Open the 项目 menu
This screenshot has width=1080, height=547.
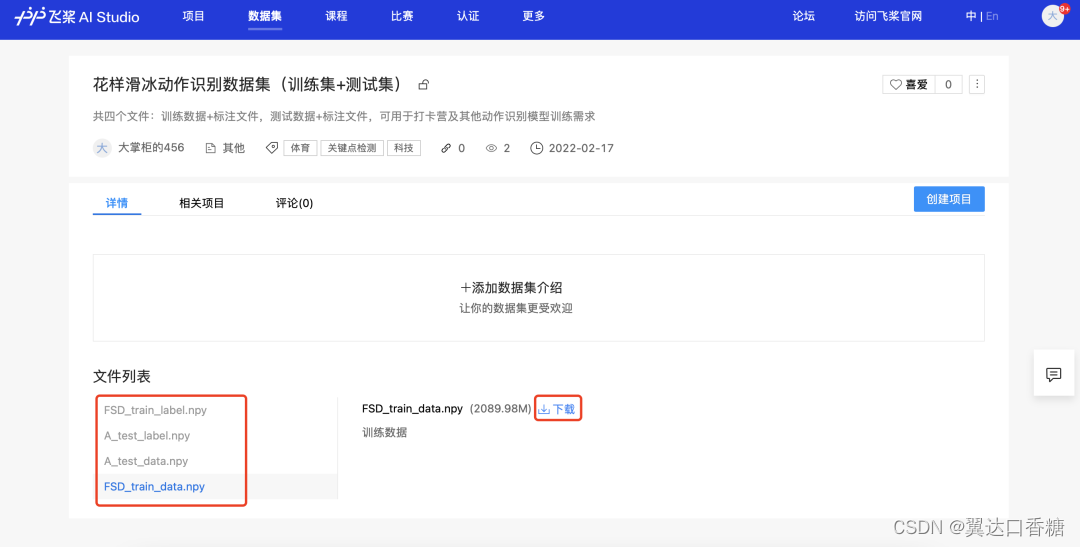point(194,16)
